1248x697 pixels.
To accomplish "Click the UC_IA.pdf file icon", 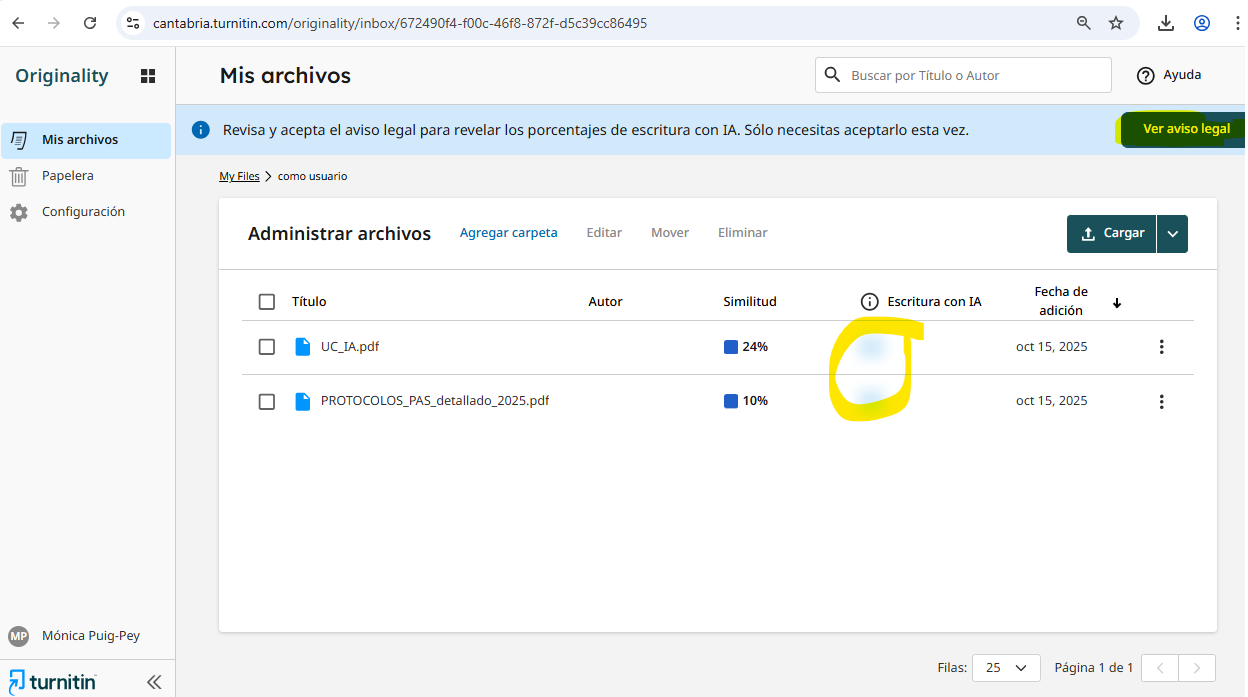I will pos(302,347).
